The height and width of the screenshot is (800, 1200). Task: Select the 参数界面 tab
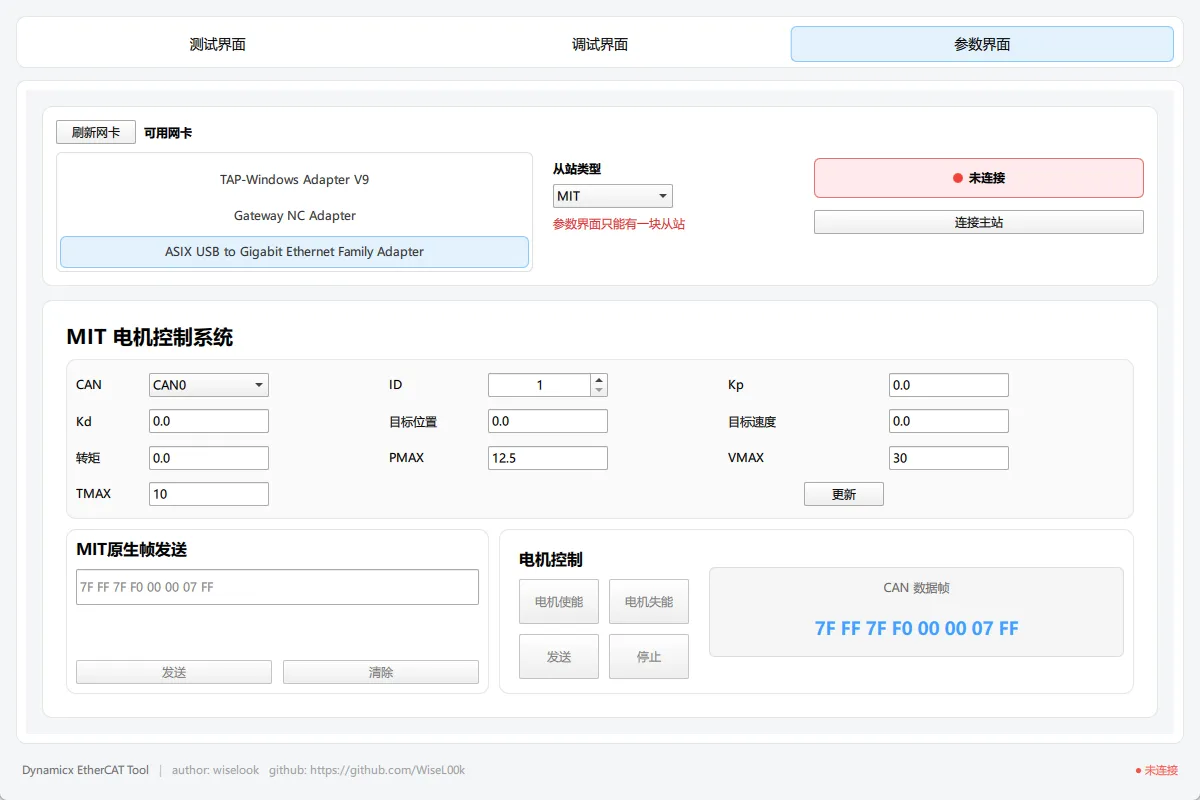coord(982,44)
